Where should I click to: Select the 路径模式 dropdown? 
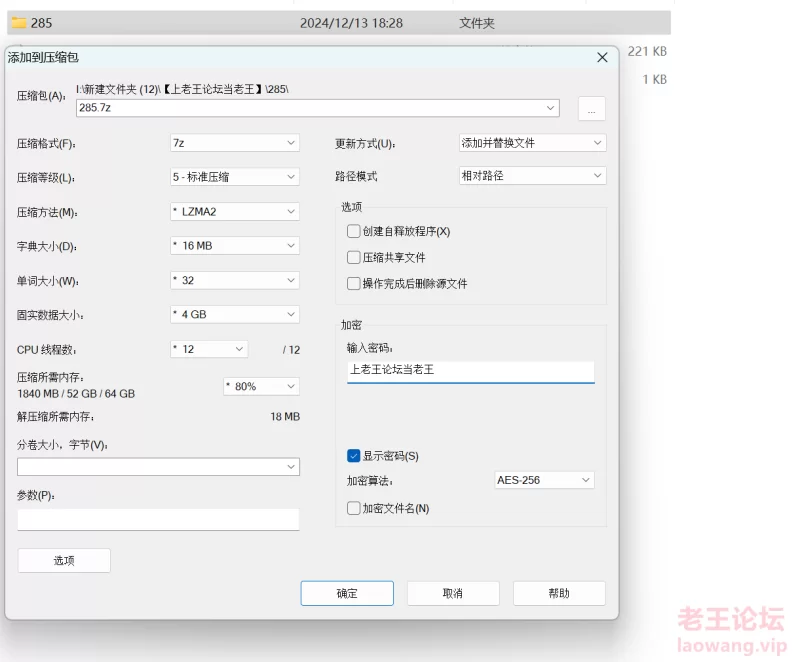pyautogui.click(x=532, y=176)
